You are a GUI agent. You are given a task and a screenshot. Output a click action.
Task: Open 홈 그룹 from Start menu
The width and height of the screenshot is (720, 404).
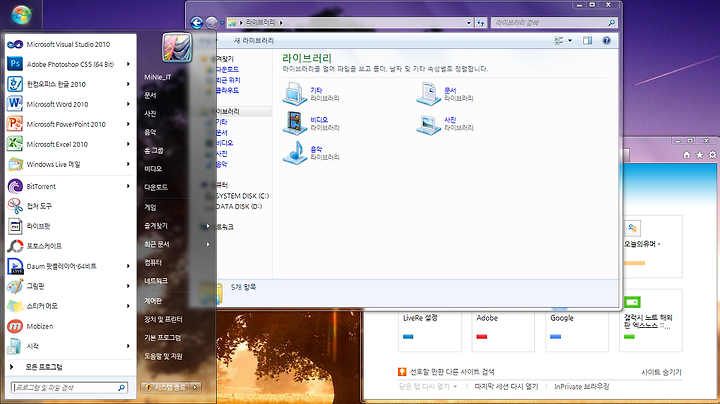coord(154,151)
